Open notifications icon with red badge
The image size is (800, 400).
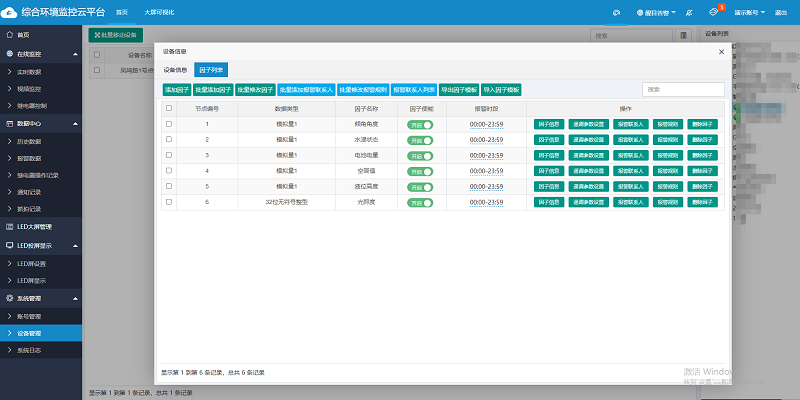(714, 12)
